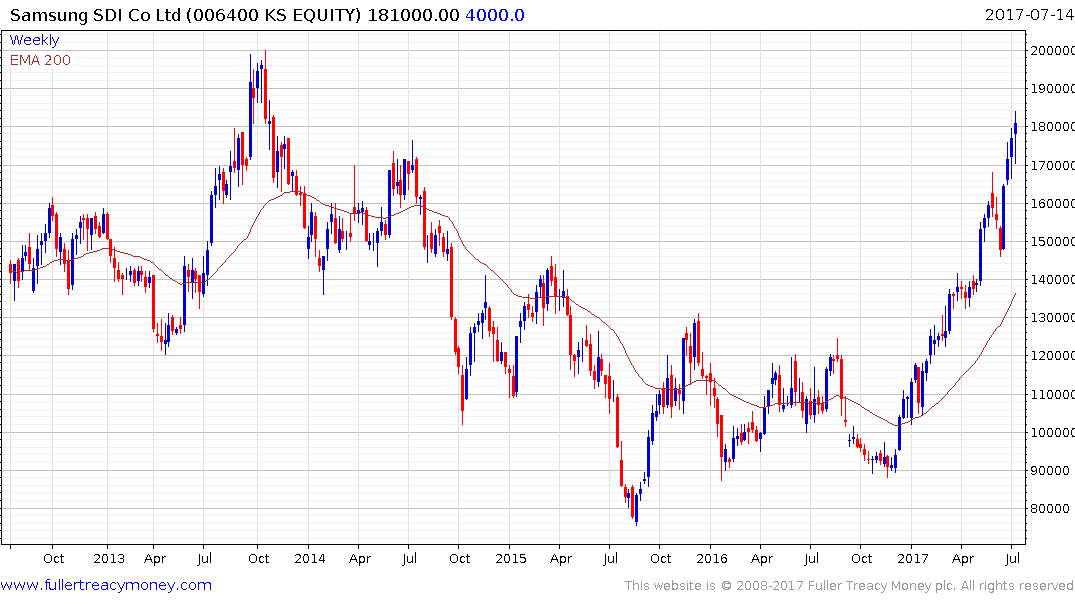Click the 180000 price axis label
The image size is (1075, 600).
(1052, 127)
